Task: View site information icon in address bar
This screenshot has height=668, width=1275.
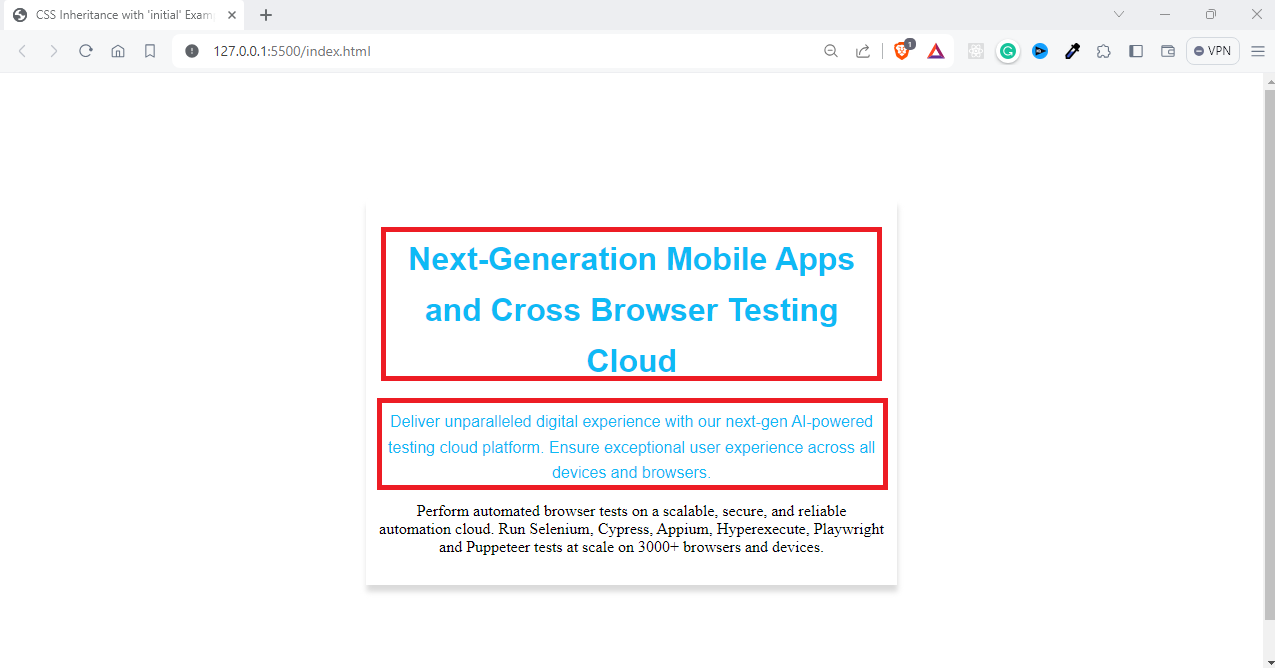Action: click(192, 51)
